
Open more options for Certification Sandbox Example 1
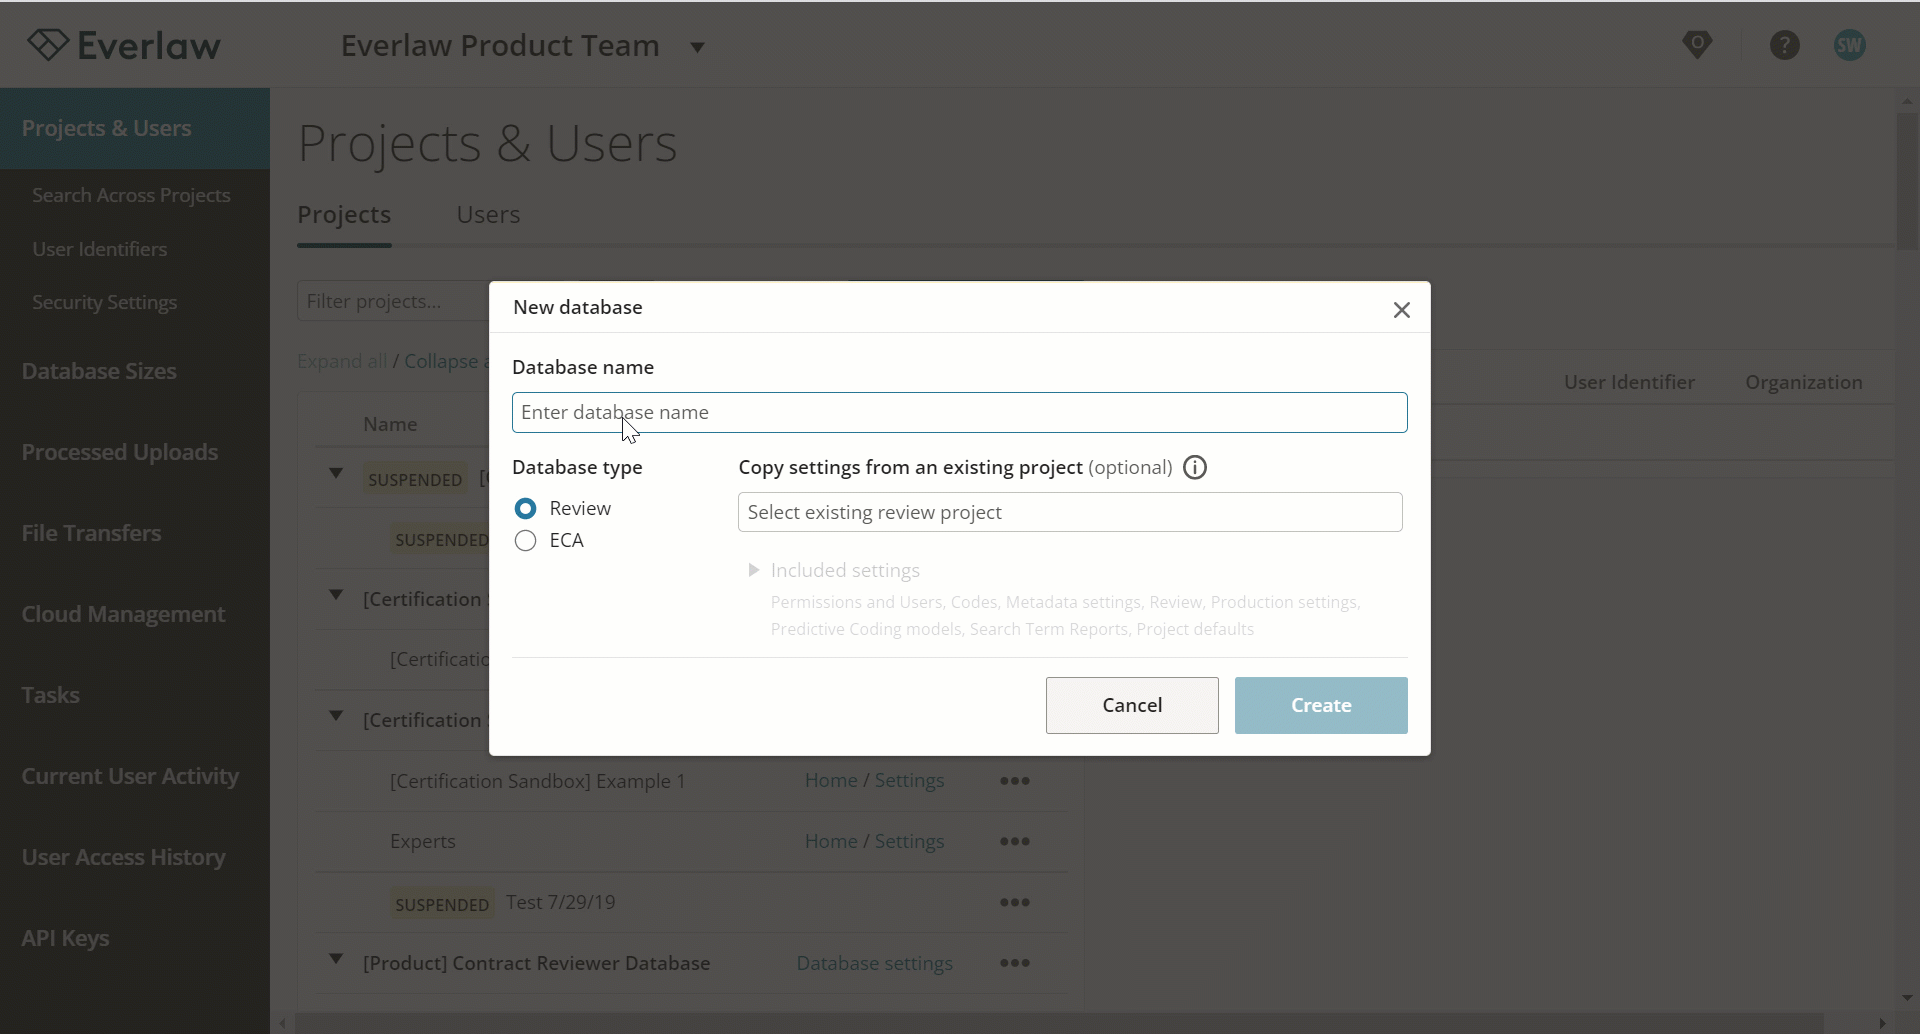(x=1014, y=781)
